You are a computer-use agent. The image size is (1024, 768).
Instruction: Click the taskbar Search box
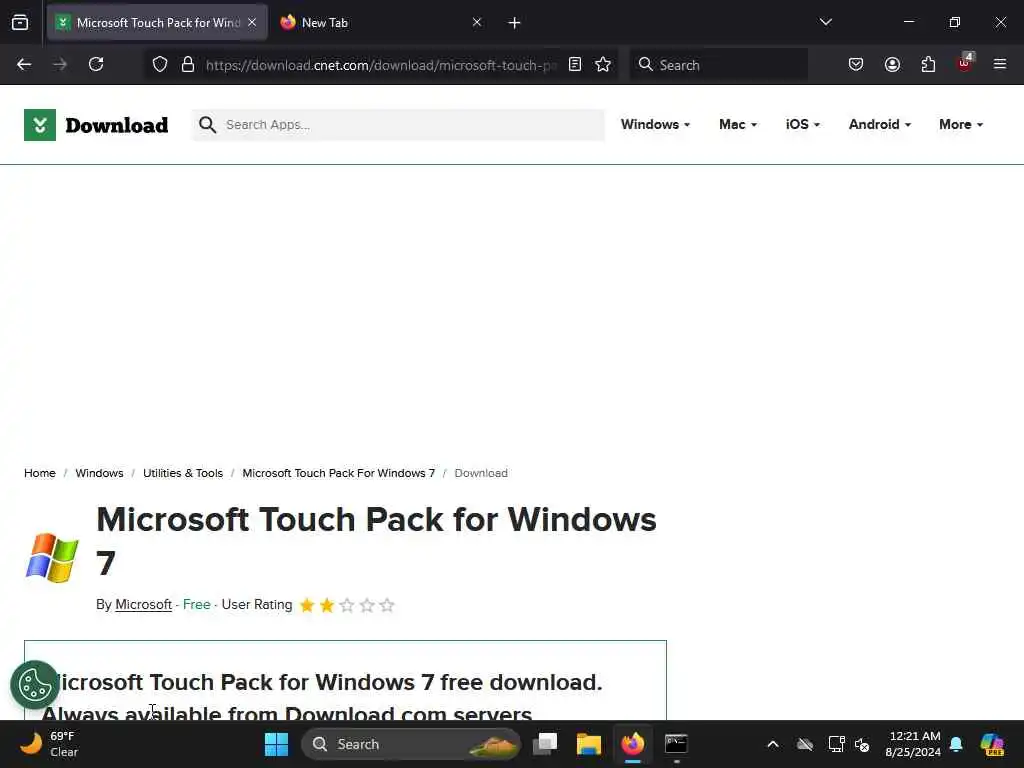point(410,744)
